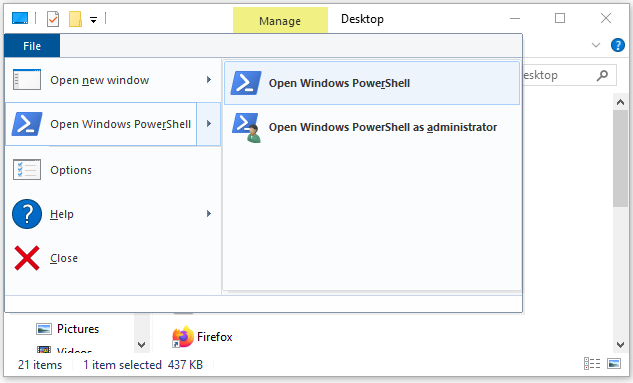633x383 pixels.
Task: Open the File tab
Action: point(32,46)
